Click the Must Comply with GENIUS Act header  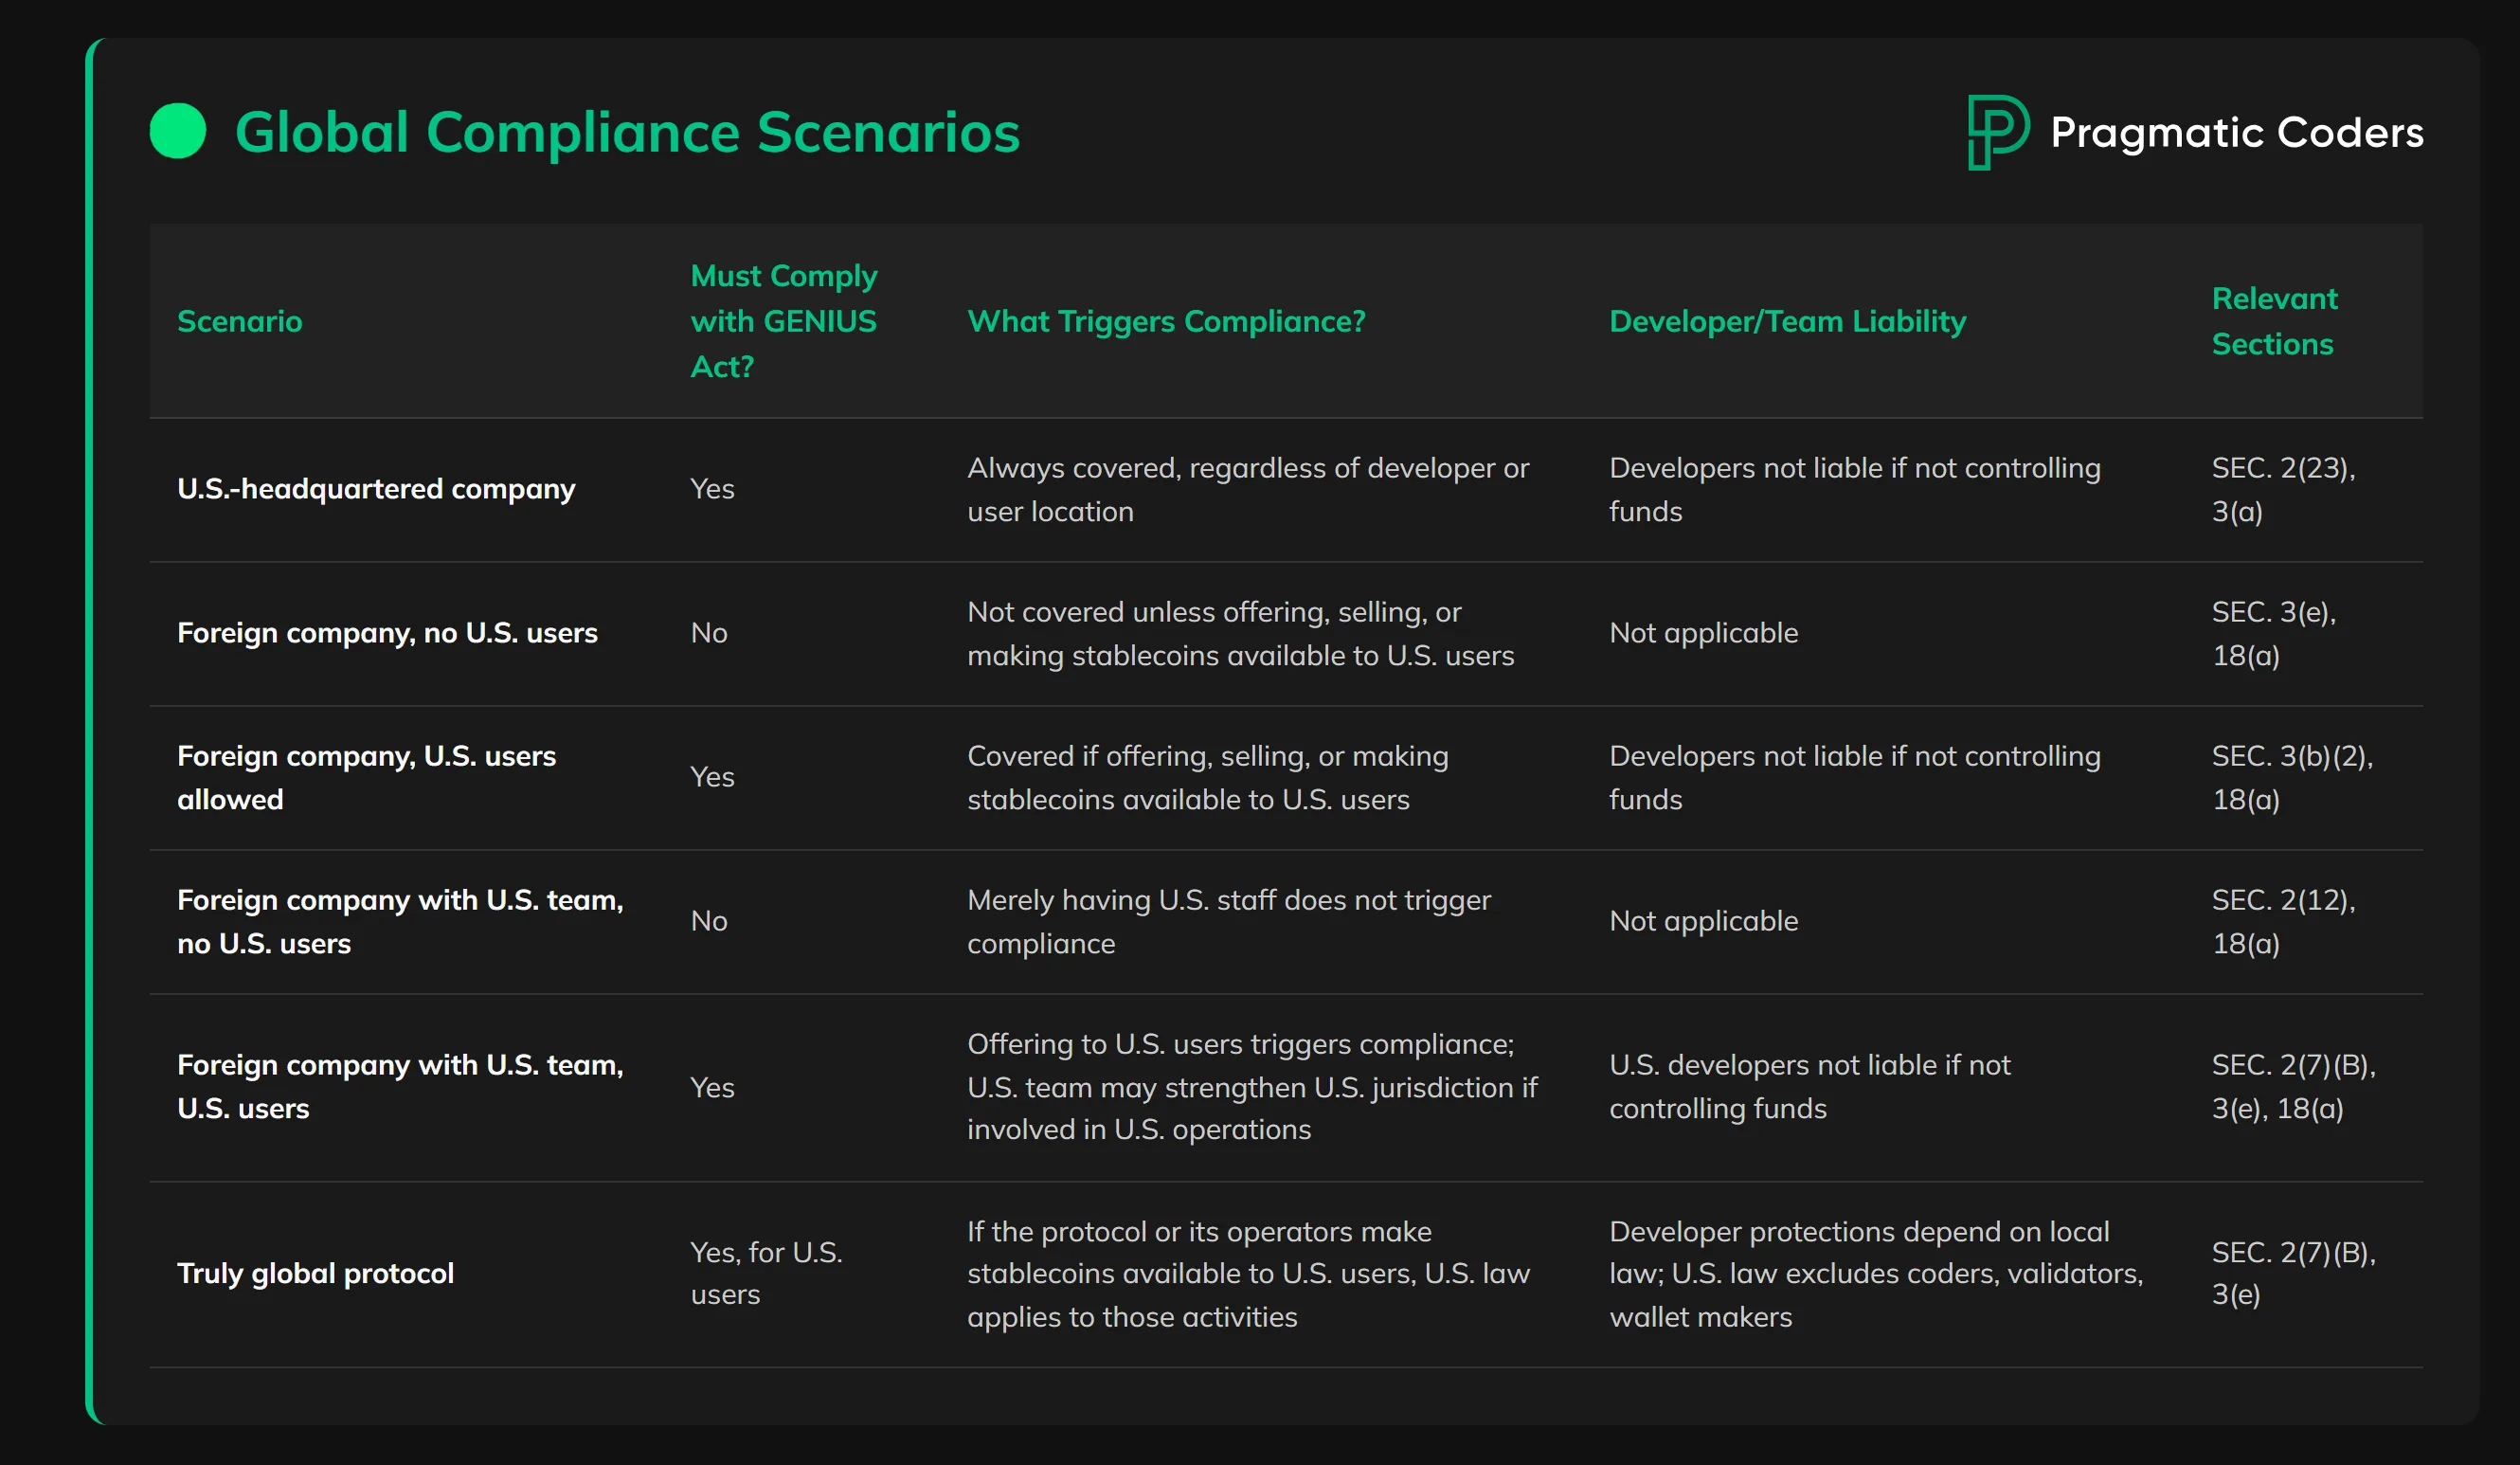[783, 321]
